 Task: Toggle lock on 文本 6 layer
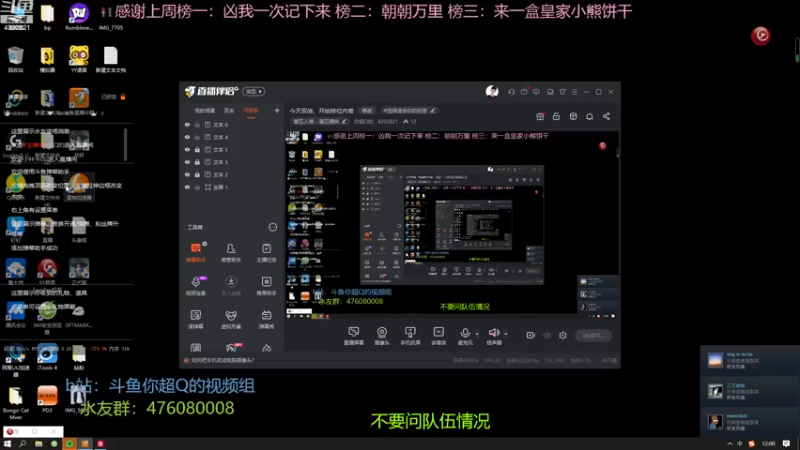197,124
